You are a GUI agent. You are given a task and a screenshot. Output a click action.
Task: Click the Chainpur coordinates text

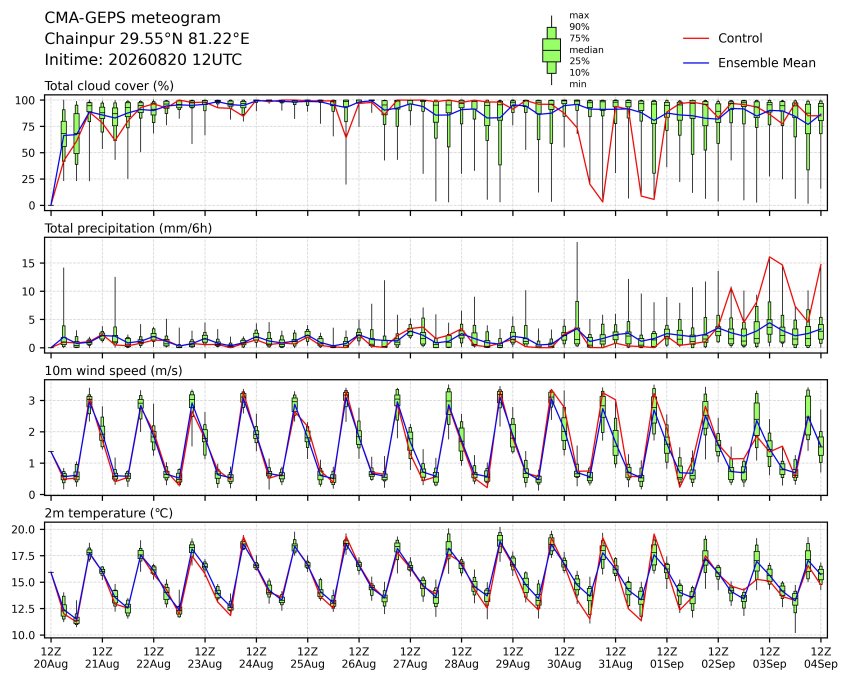coord(147,39)
